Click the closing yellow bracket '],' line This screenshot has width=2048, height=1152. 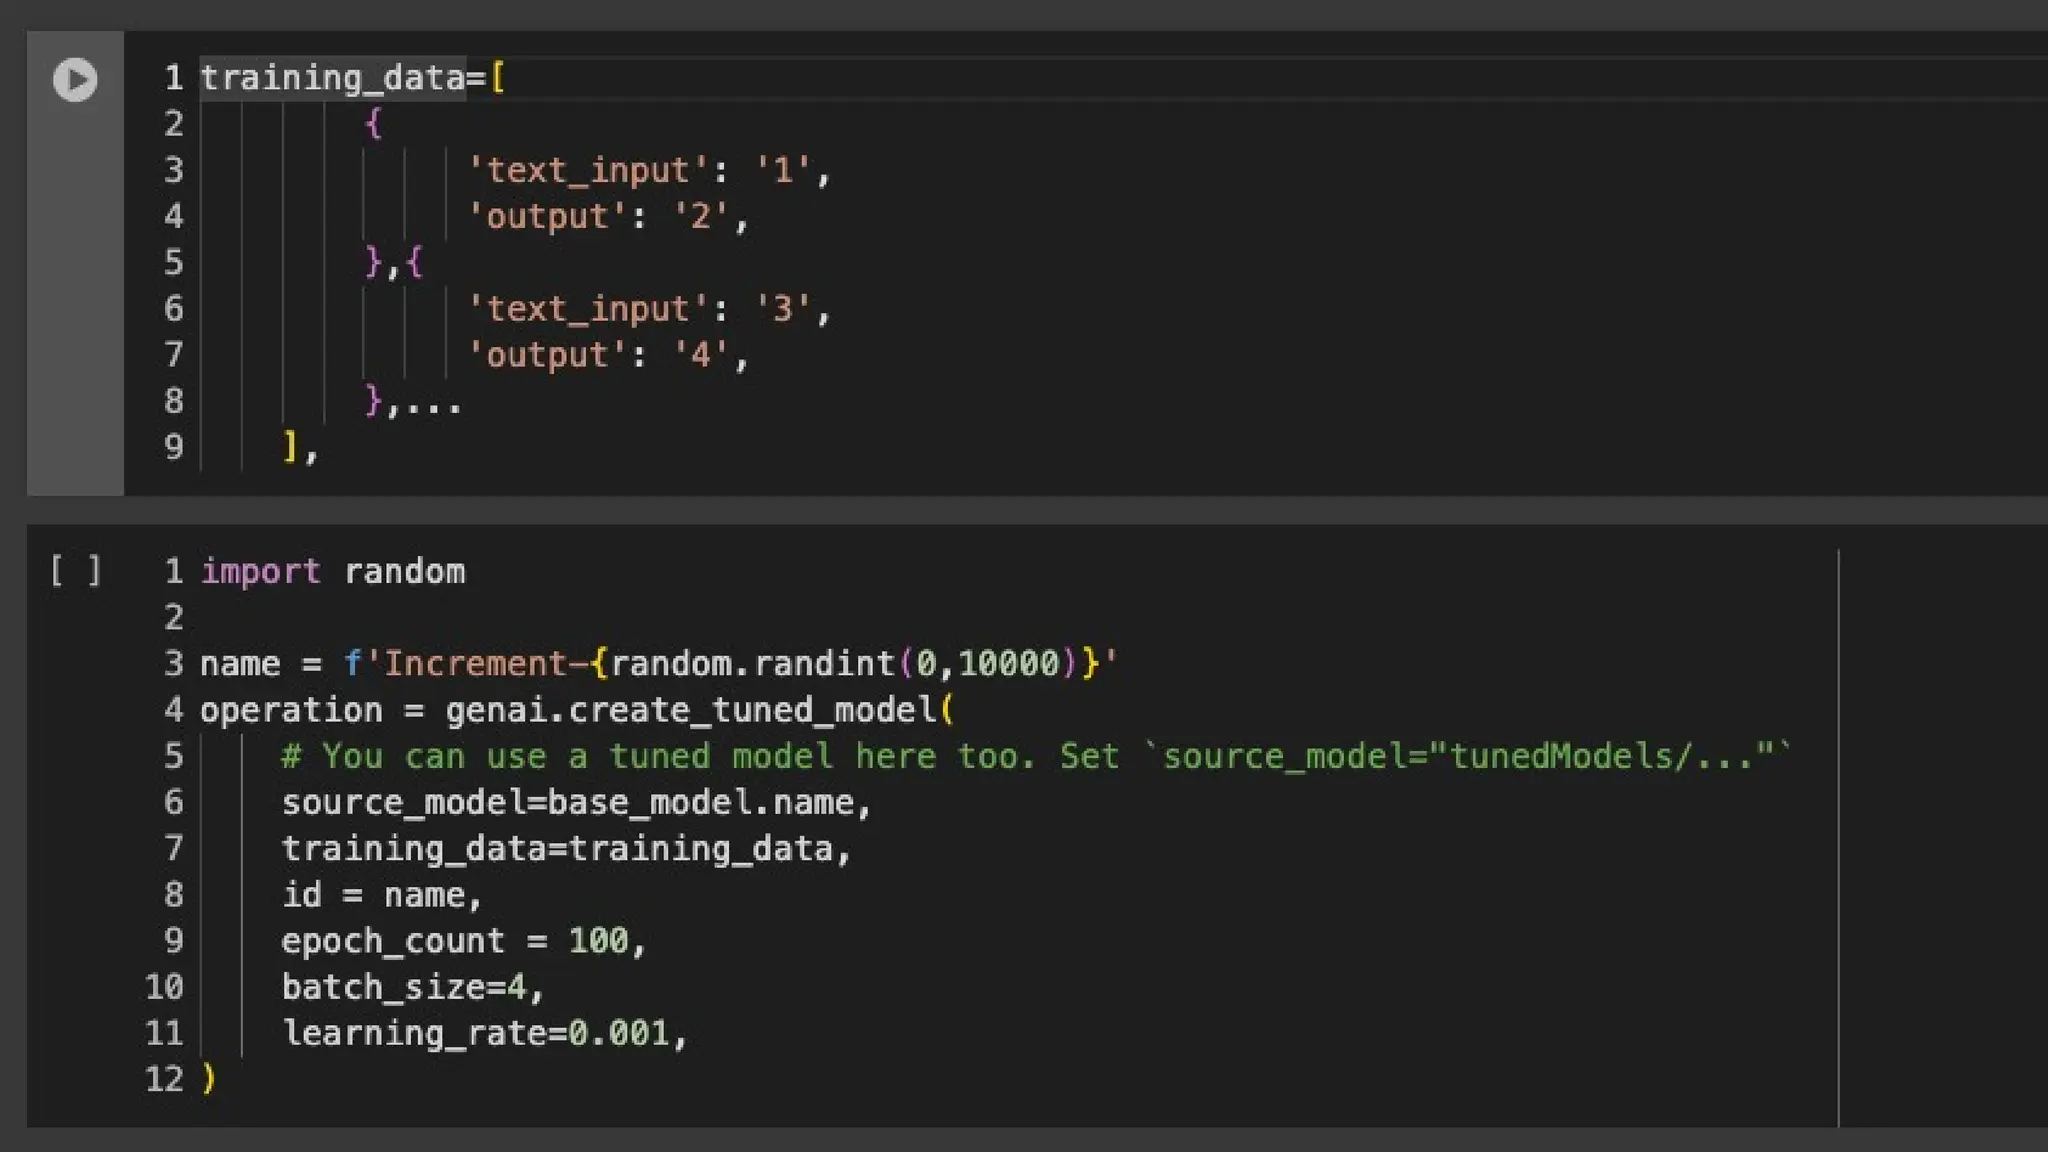[300, 448]
